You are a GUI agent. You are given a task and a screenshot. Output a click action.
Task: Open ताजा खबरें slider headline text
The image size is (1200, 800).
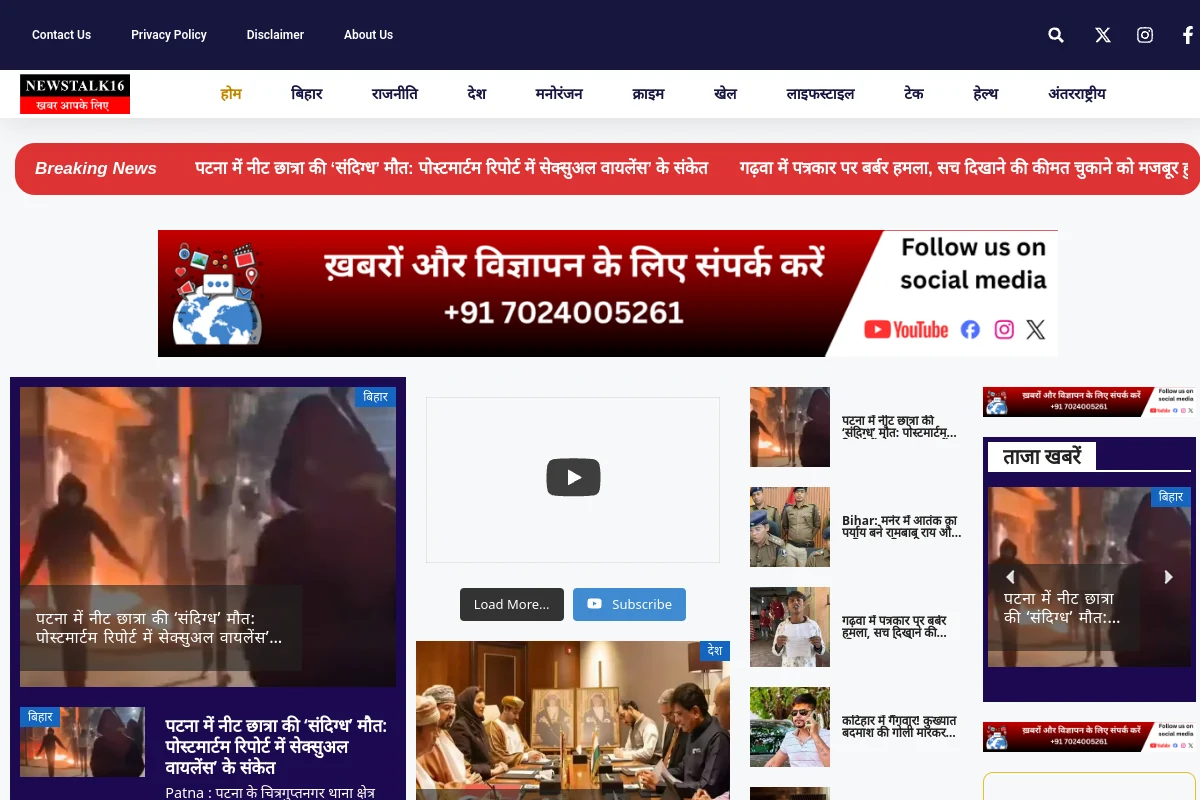click(x=1062, y=608)
